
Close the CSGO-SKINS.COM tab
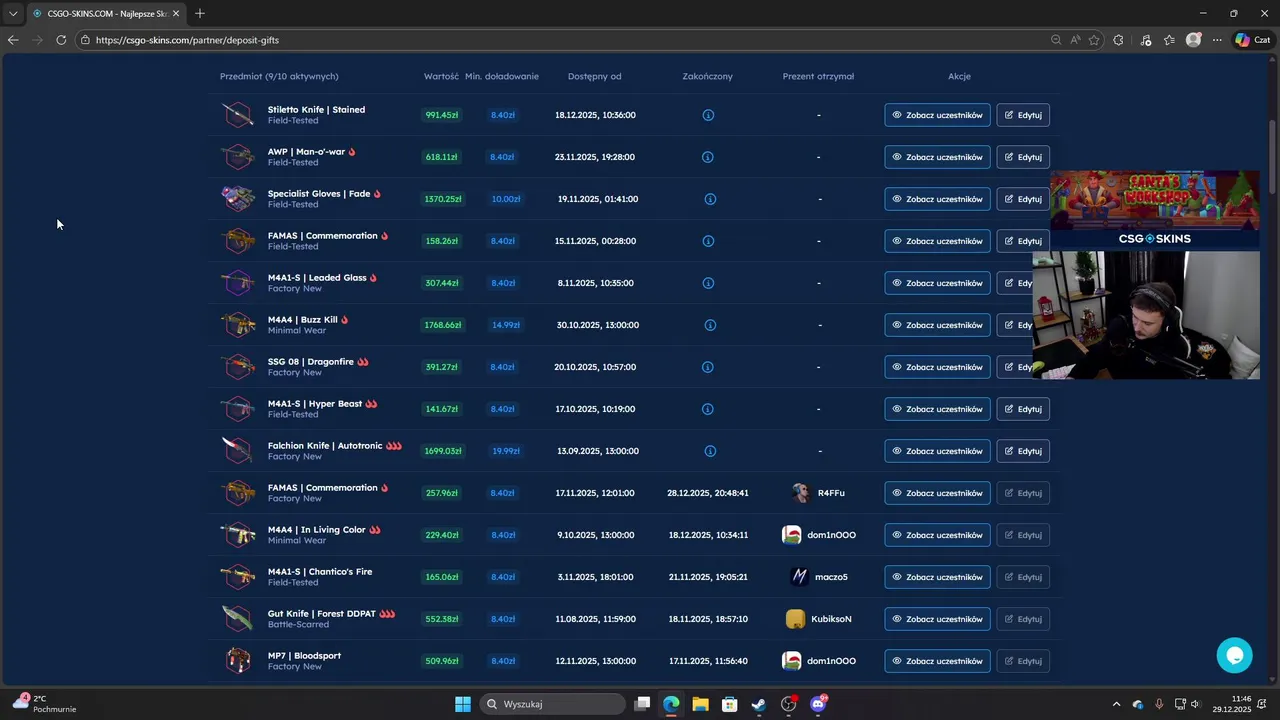(x=177, y=13)
